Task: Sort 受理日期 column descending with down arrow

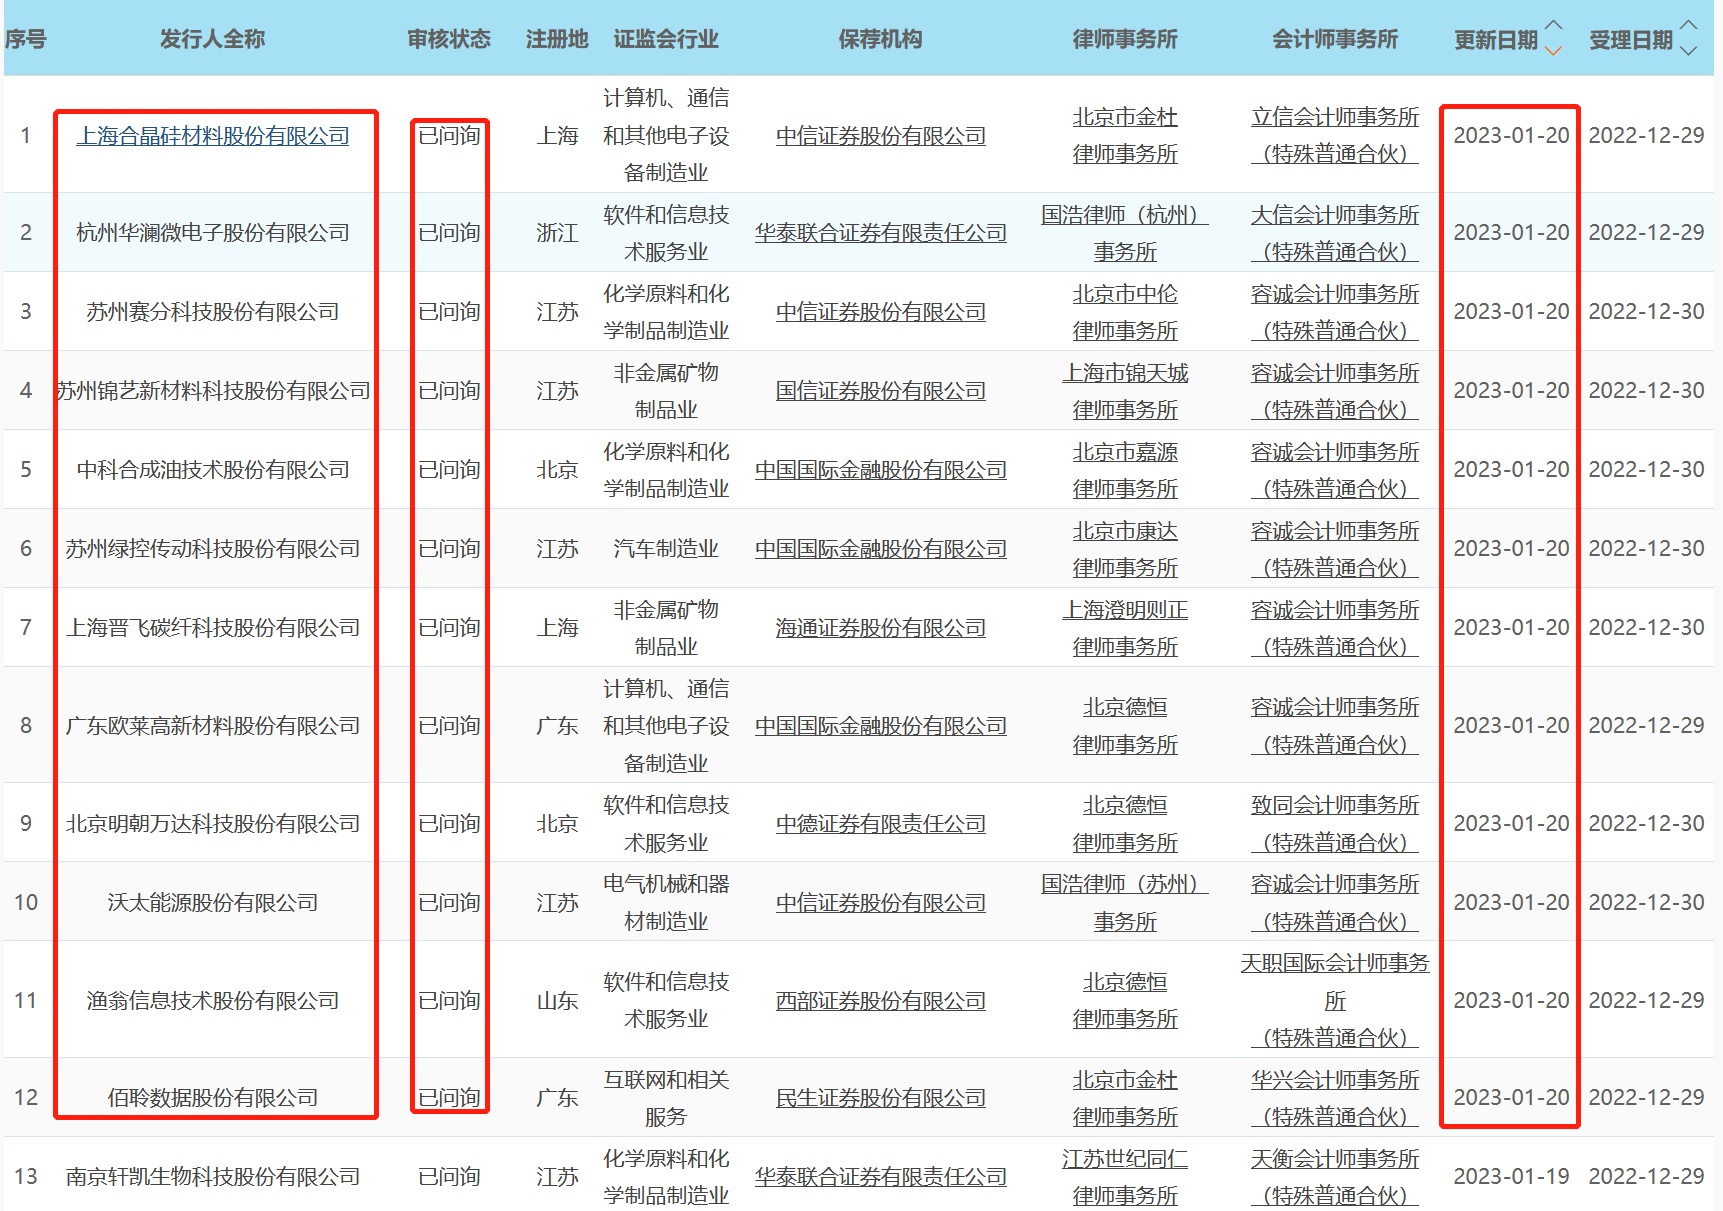Action: tap(1688, 50)
